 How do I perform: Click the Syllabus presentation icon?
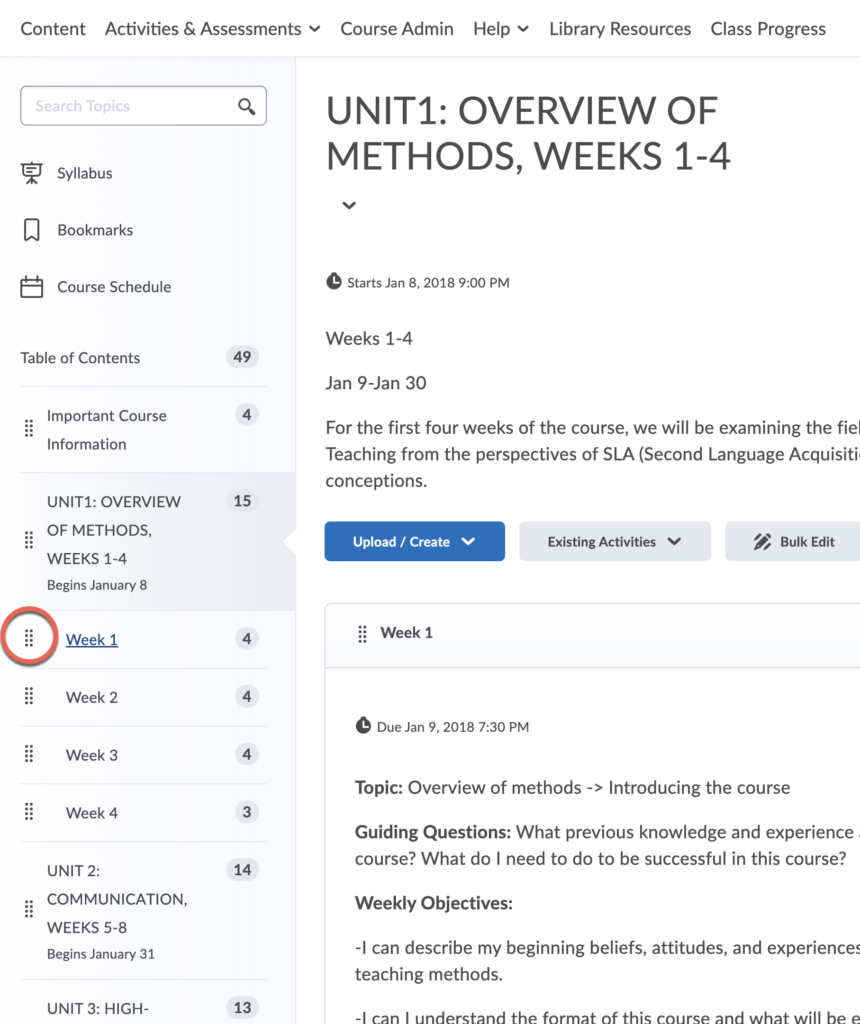coord(32,173)
